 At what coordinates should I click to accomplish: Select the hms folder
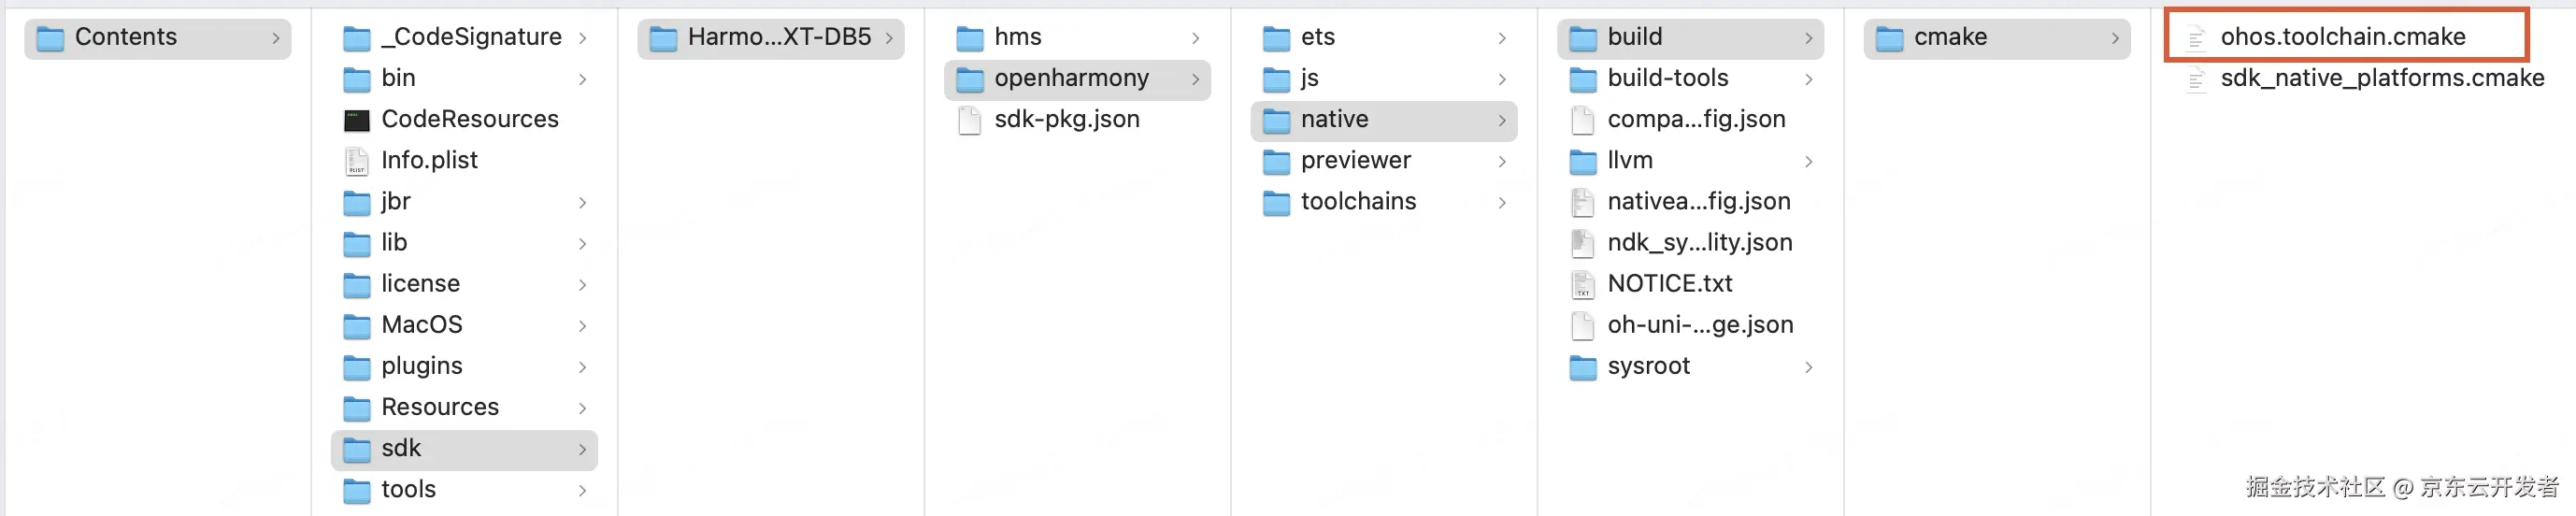(x=1017, y=37)
